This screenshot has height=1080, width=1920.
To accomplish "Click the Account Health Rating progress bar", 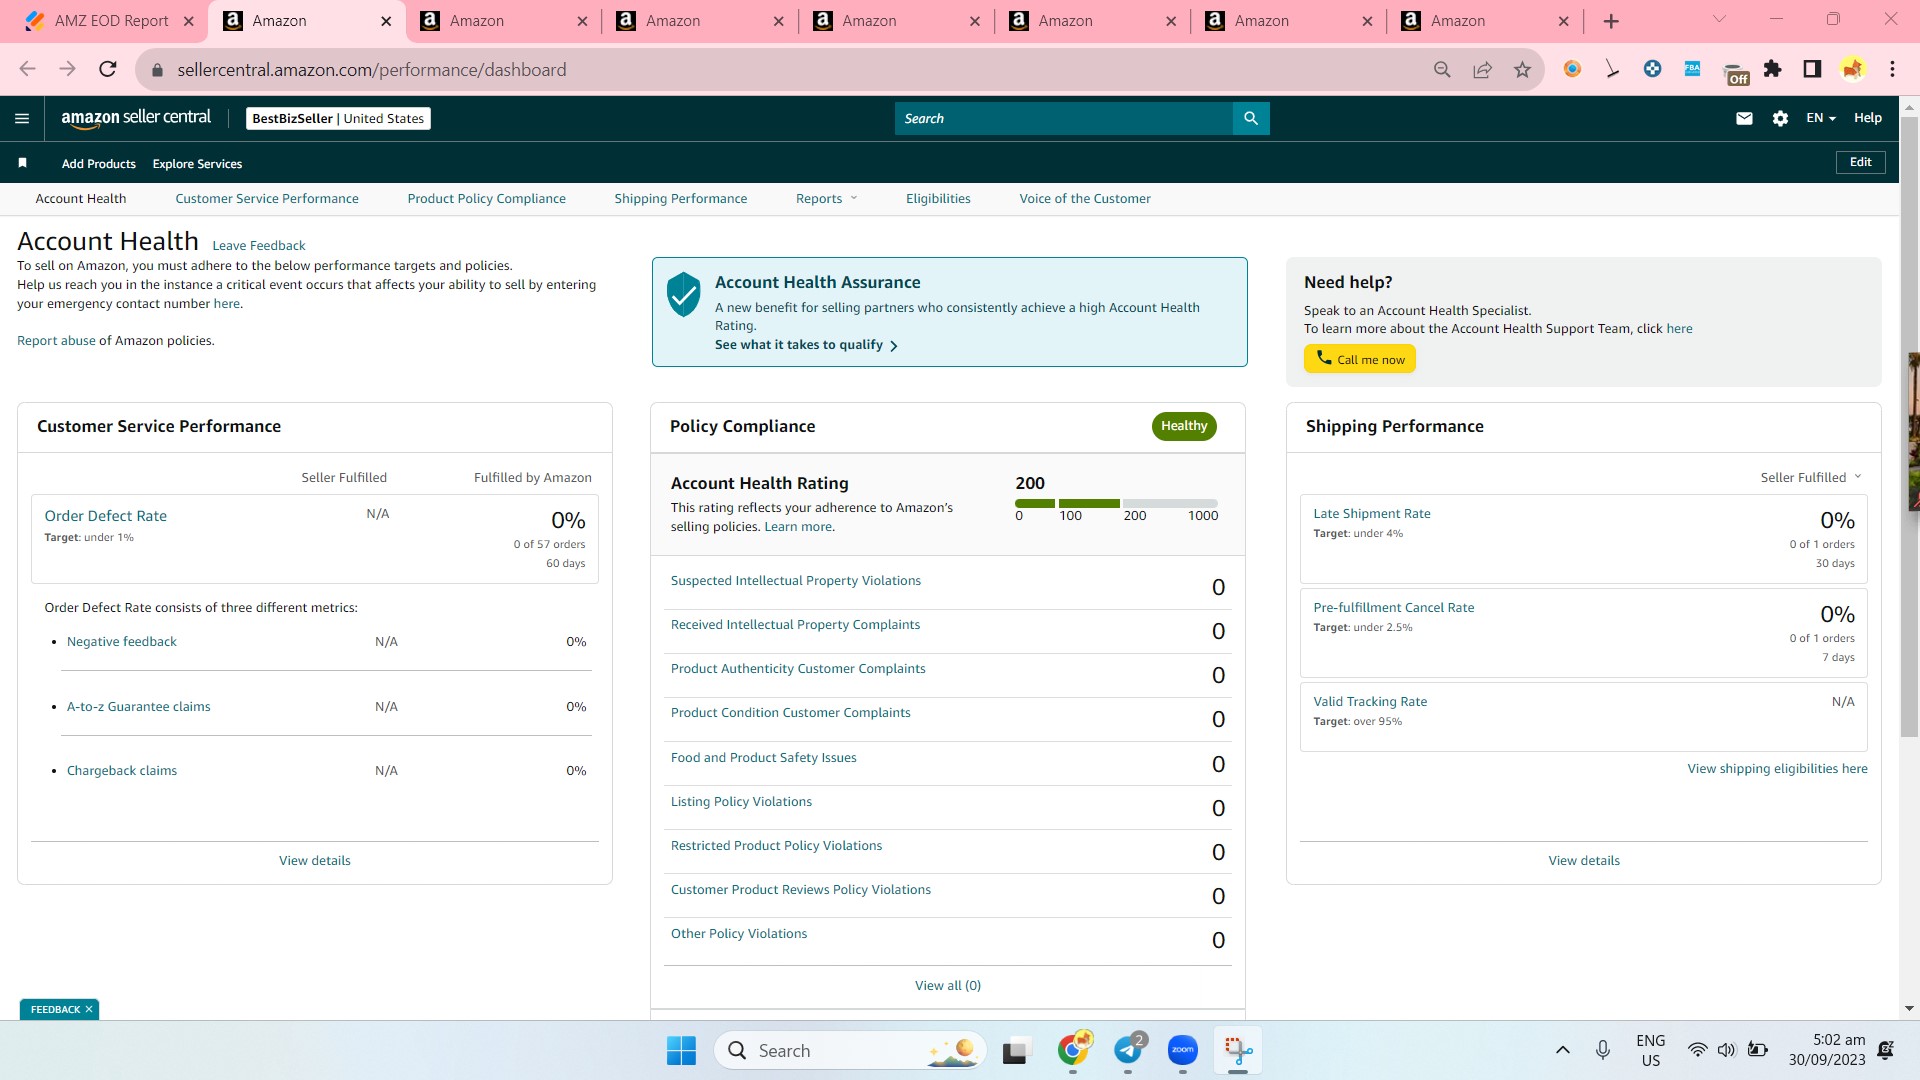I will coord(1116,503).
